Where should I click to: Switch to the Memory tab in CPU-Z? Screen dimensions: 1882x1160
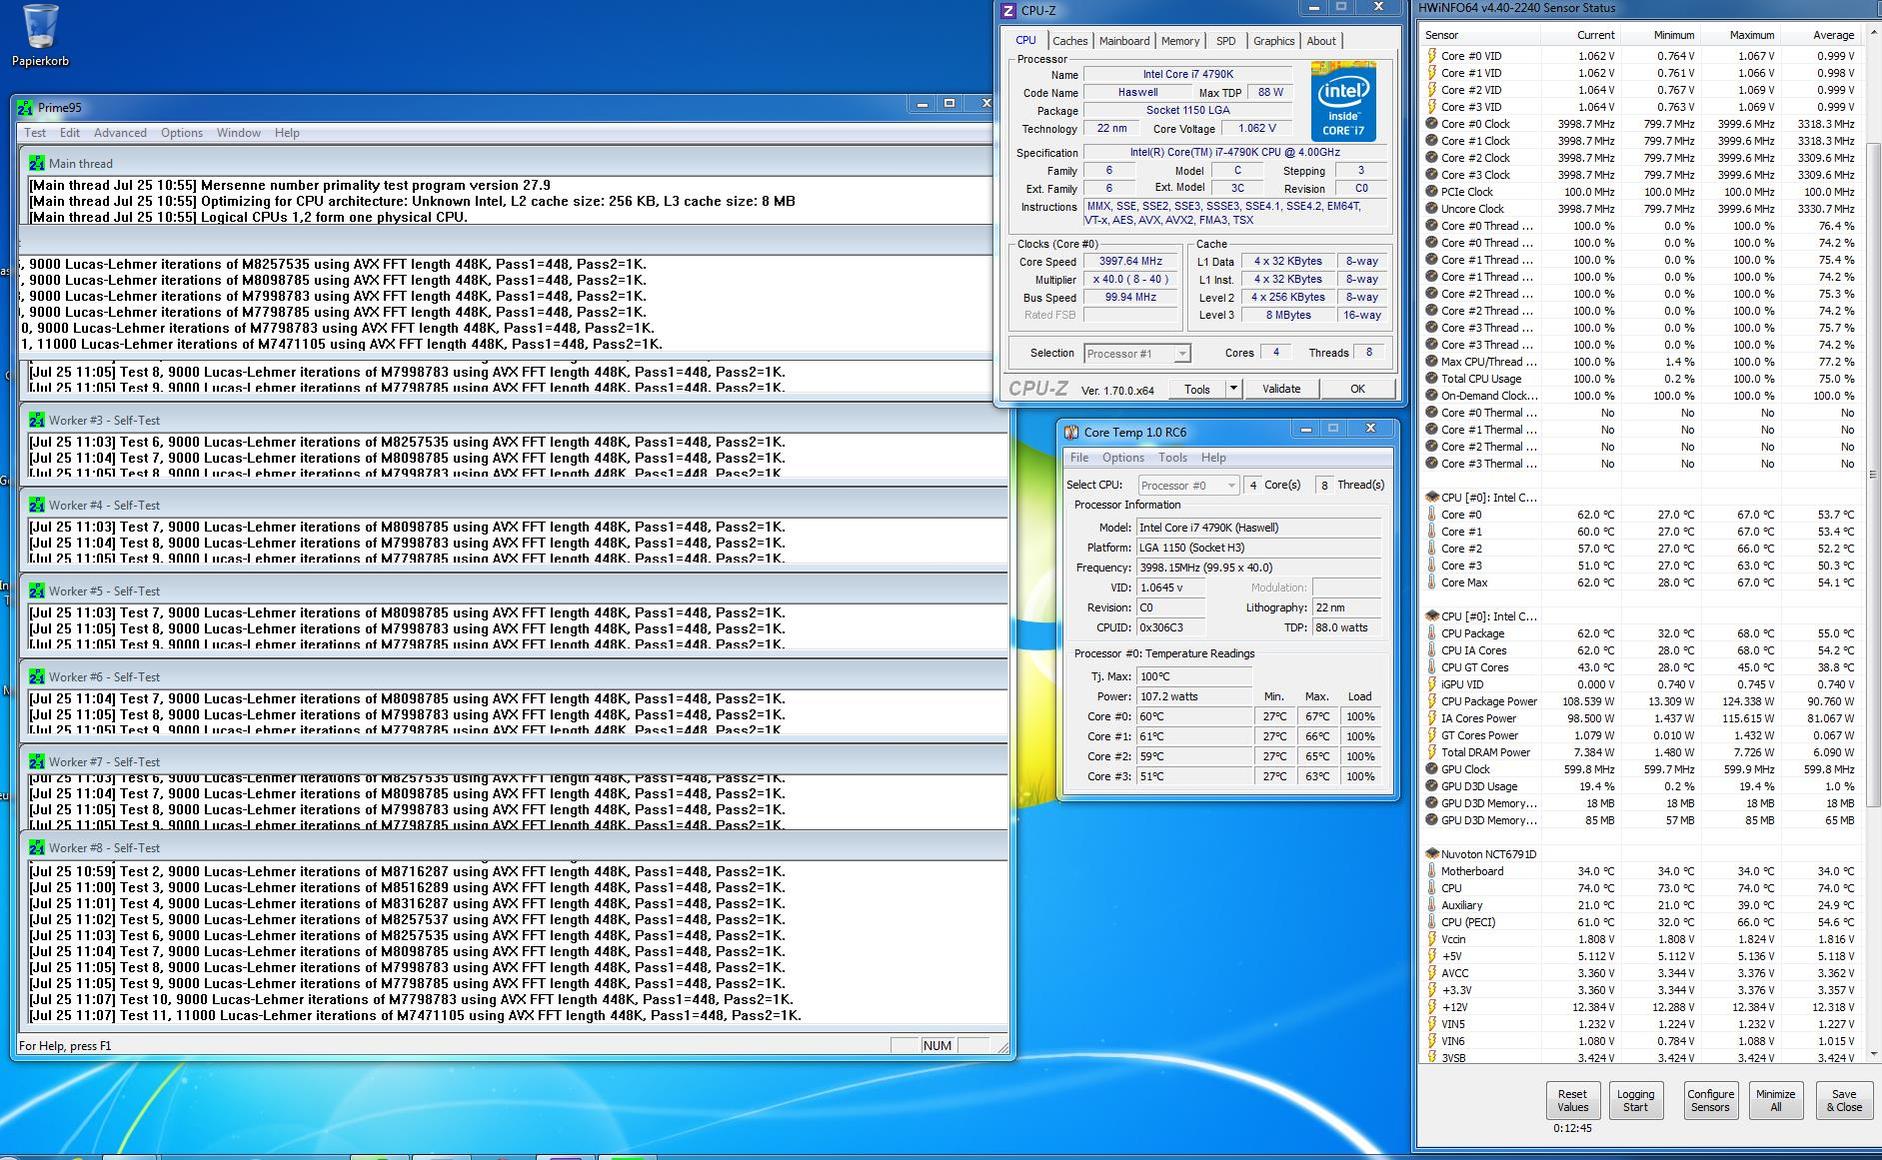pos(1180,41)
